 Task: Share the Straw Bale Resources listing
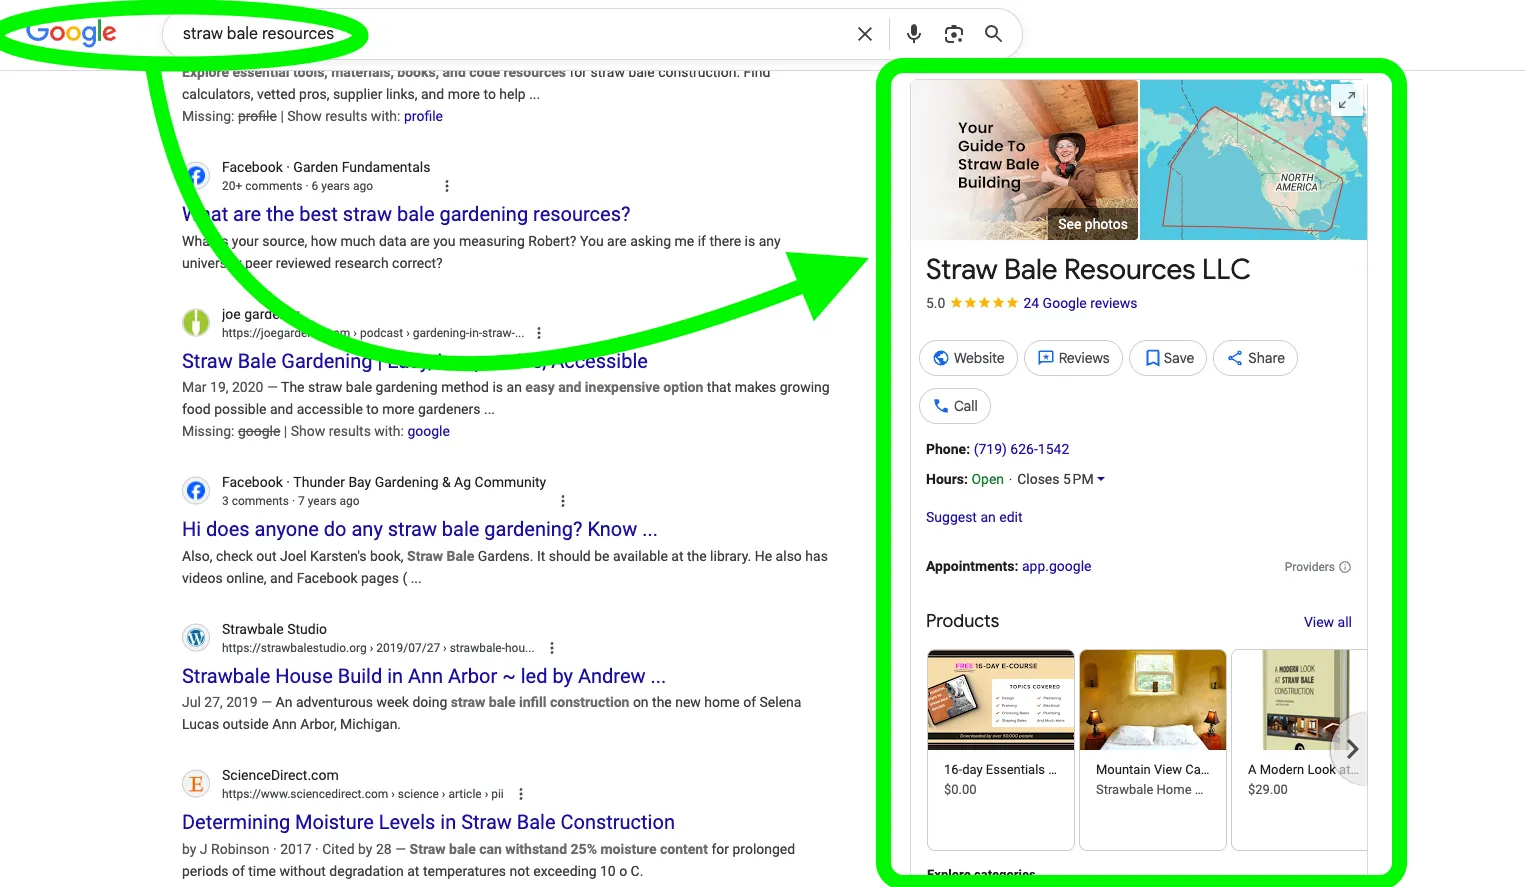(1255, 358)
